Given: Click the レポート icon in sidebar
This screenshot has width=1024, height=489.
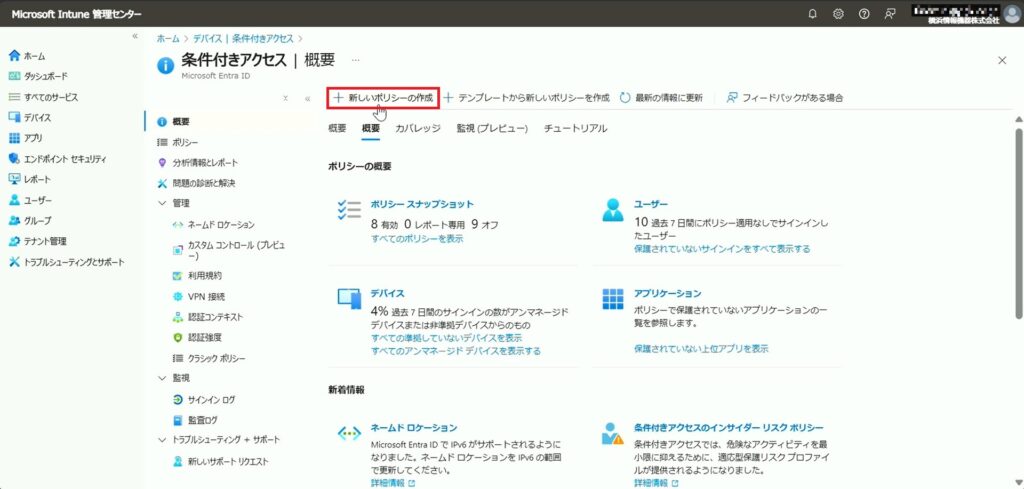Looking at the screenshot, I should 15,179.
